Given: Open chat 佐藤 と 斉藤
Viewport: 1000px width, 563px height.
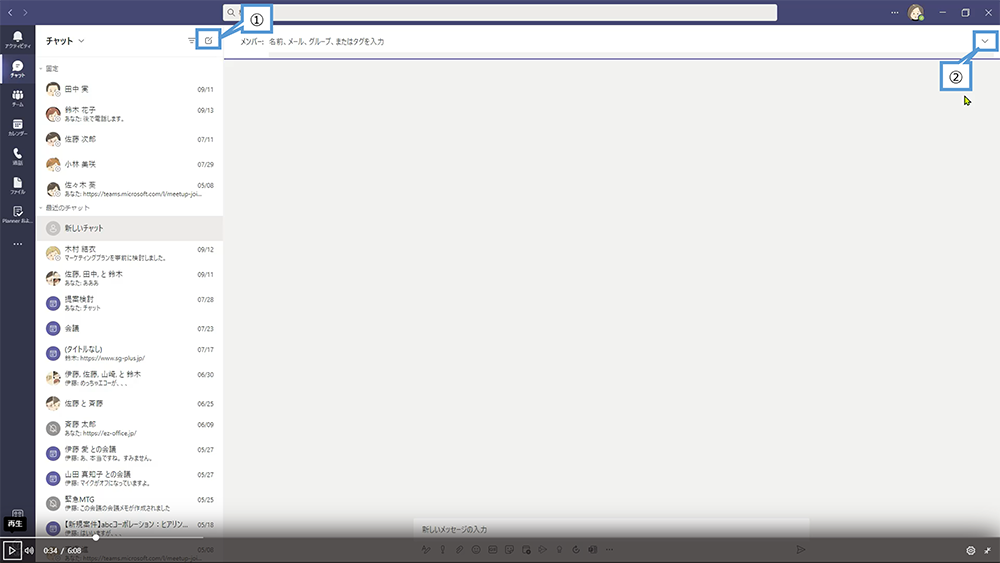Looking at the screenshot, I should 129,403.
